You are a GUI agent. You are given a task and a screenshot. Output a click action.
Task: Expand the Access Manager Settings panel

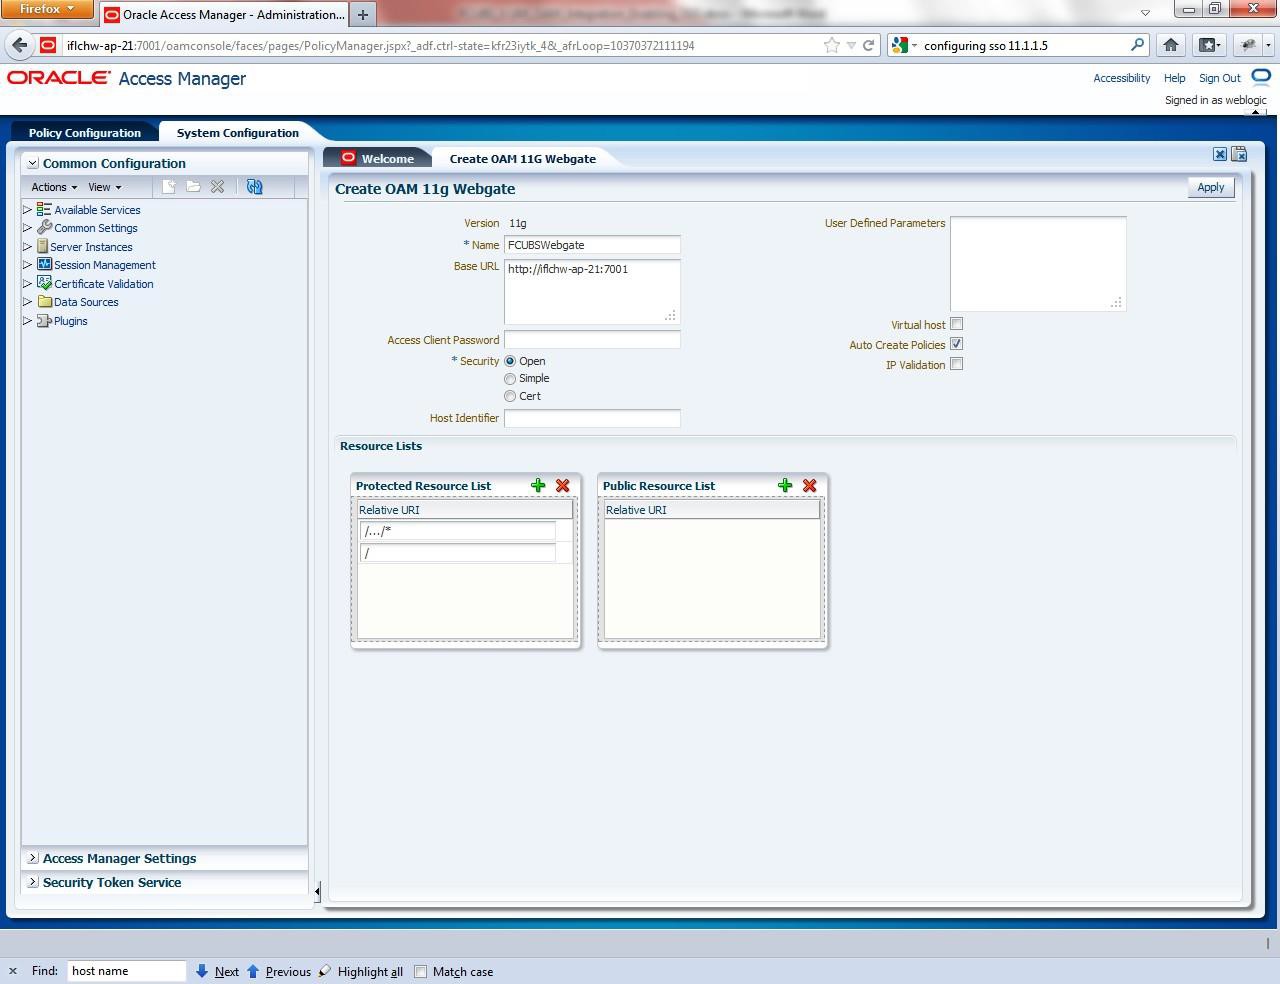[33, 858]
